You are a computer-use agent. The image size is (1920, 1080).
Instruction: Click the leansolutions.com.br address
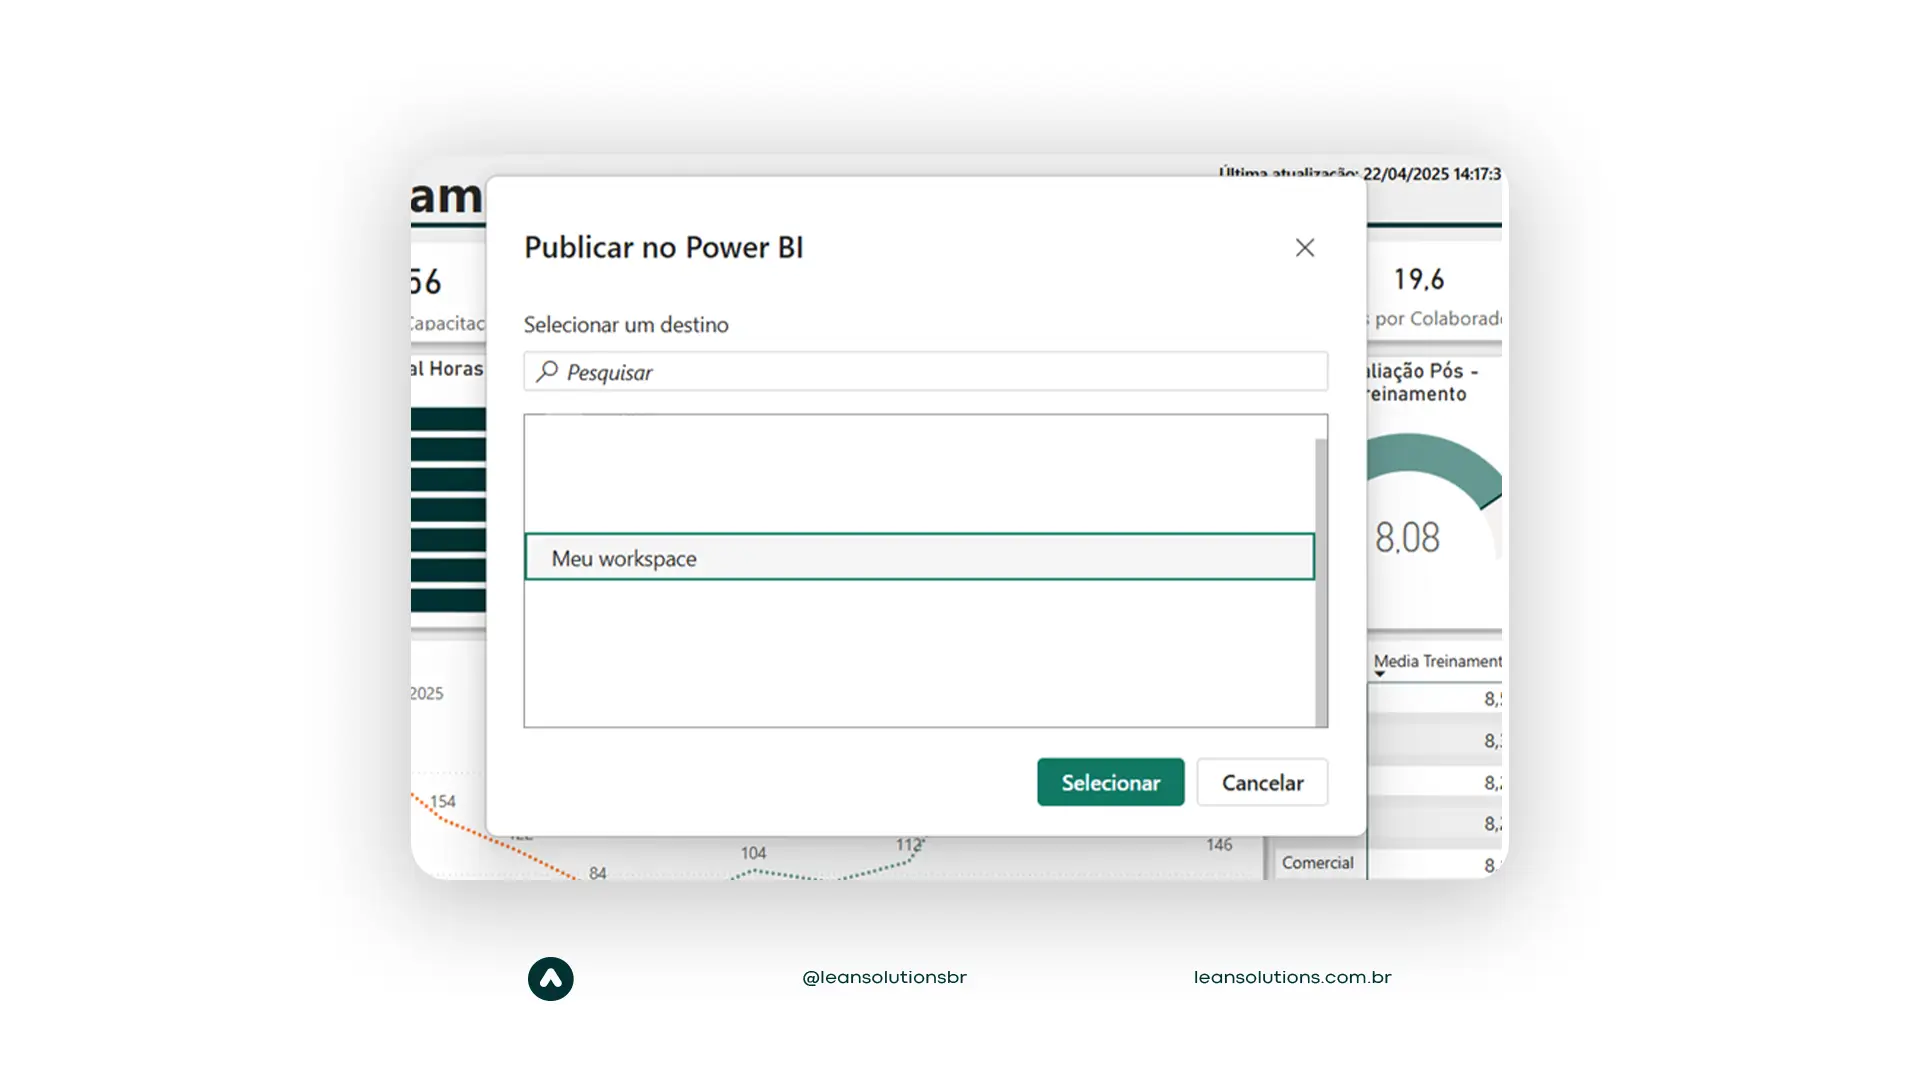coord(1292,978)
